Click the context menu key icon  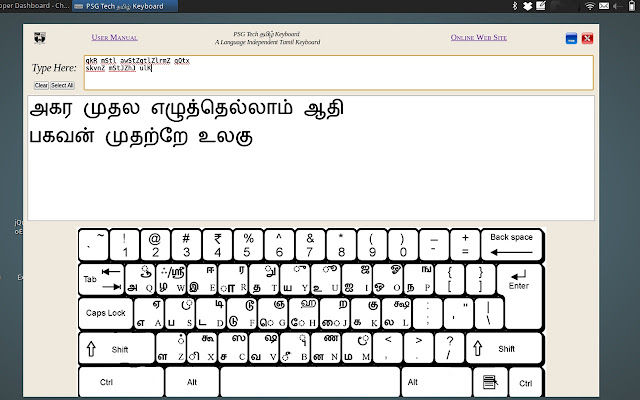490,382
